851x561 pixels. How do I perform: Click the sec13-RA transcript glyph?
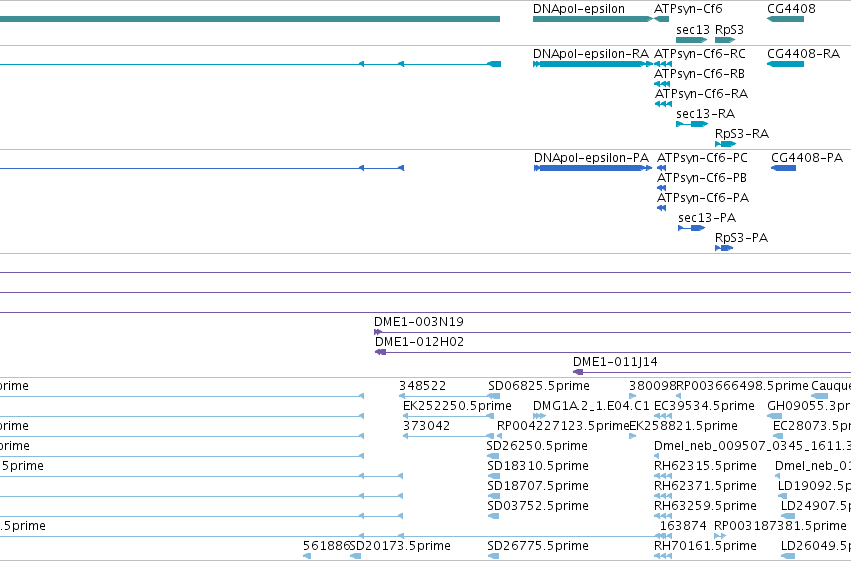tap(692, 124)
